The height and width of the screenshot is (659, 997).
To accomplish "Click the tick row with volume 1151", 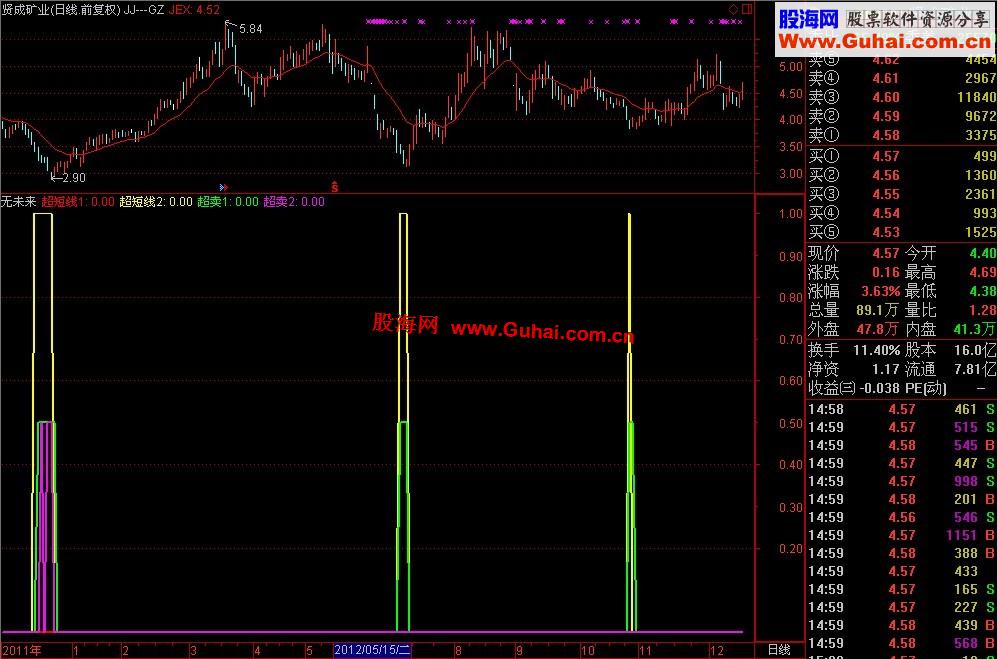I will point(902,535).
